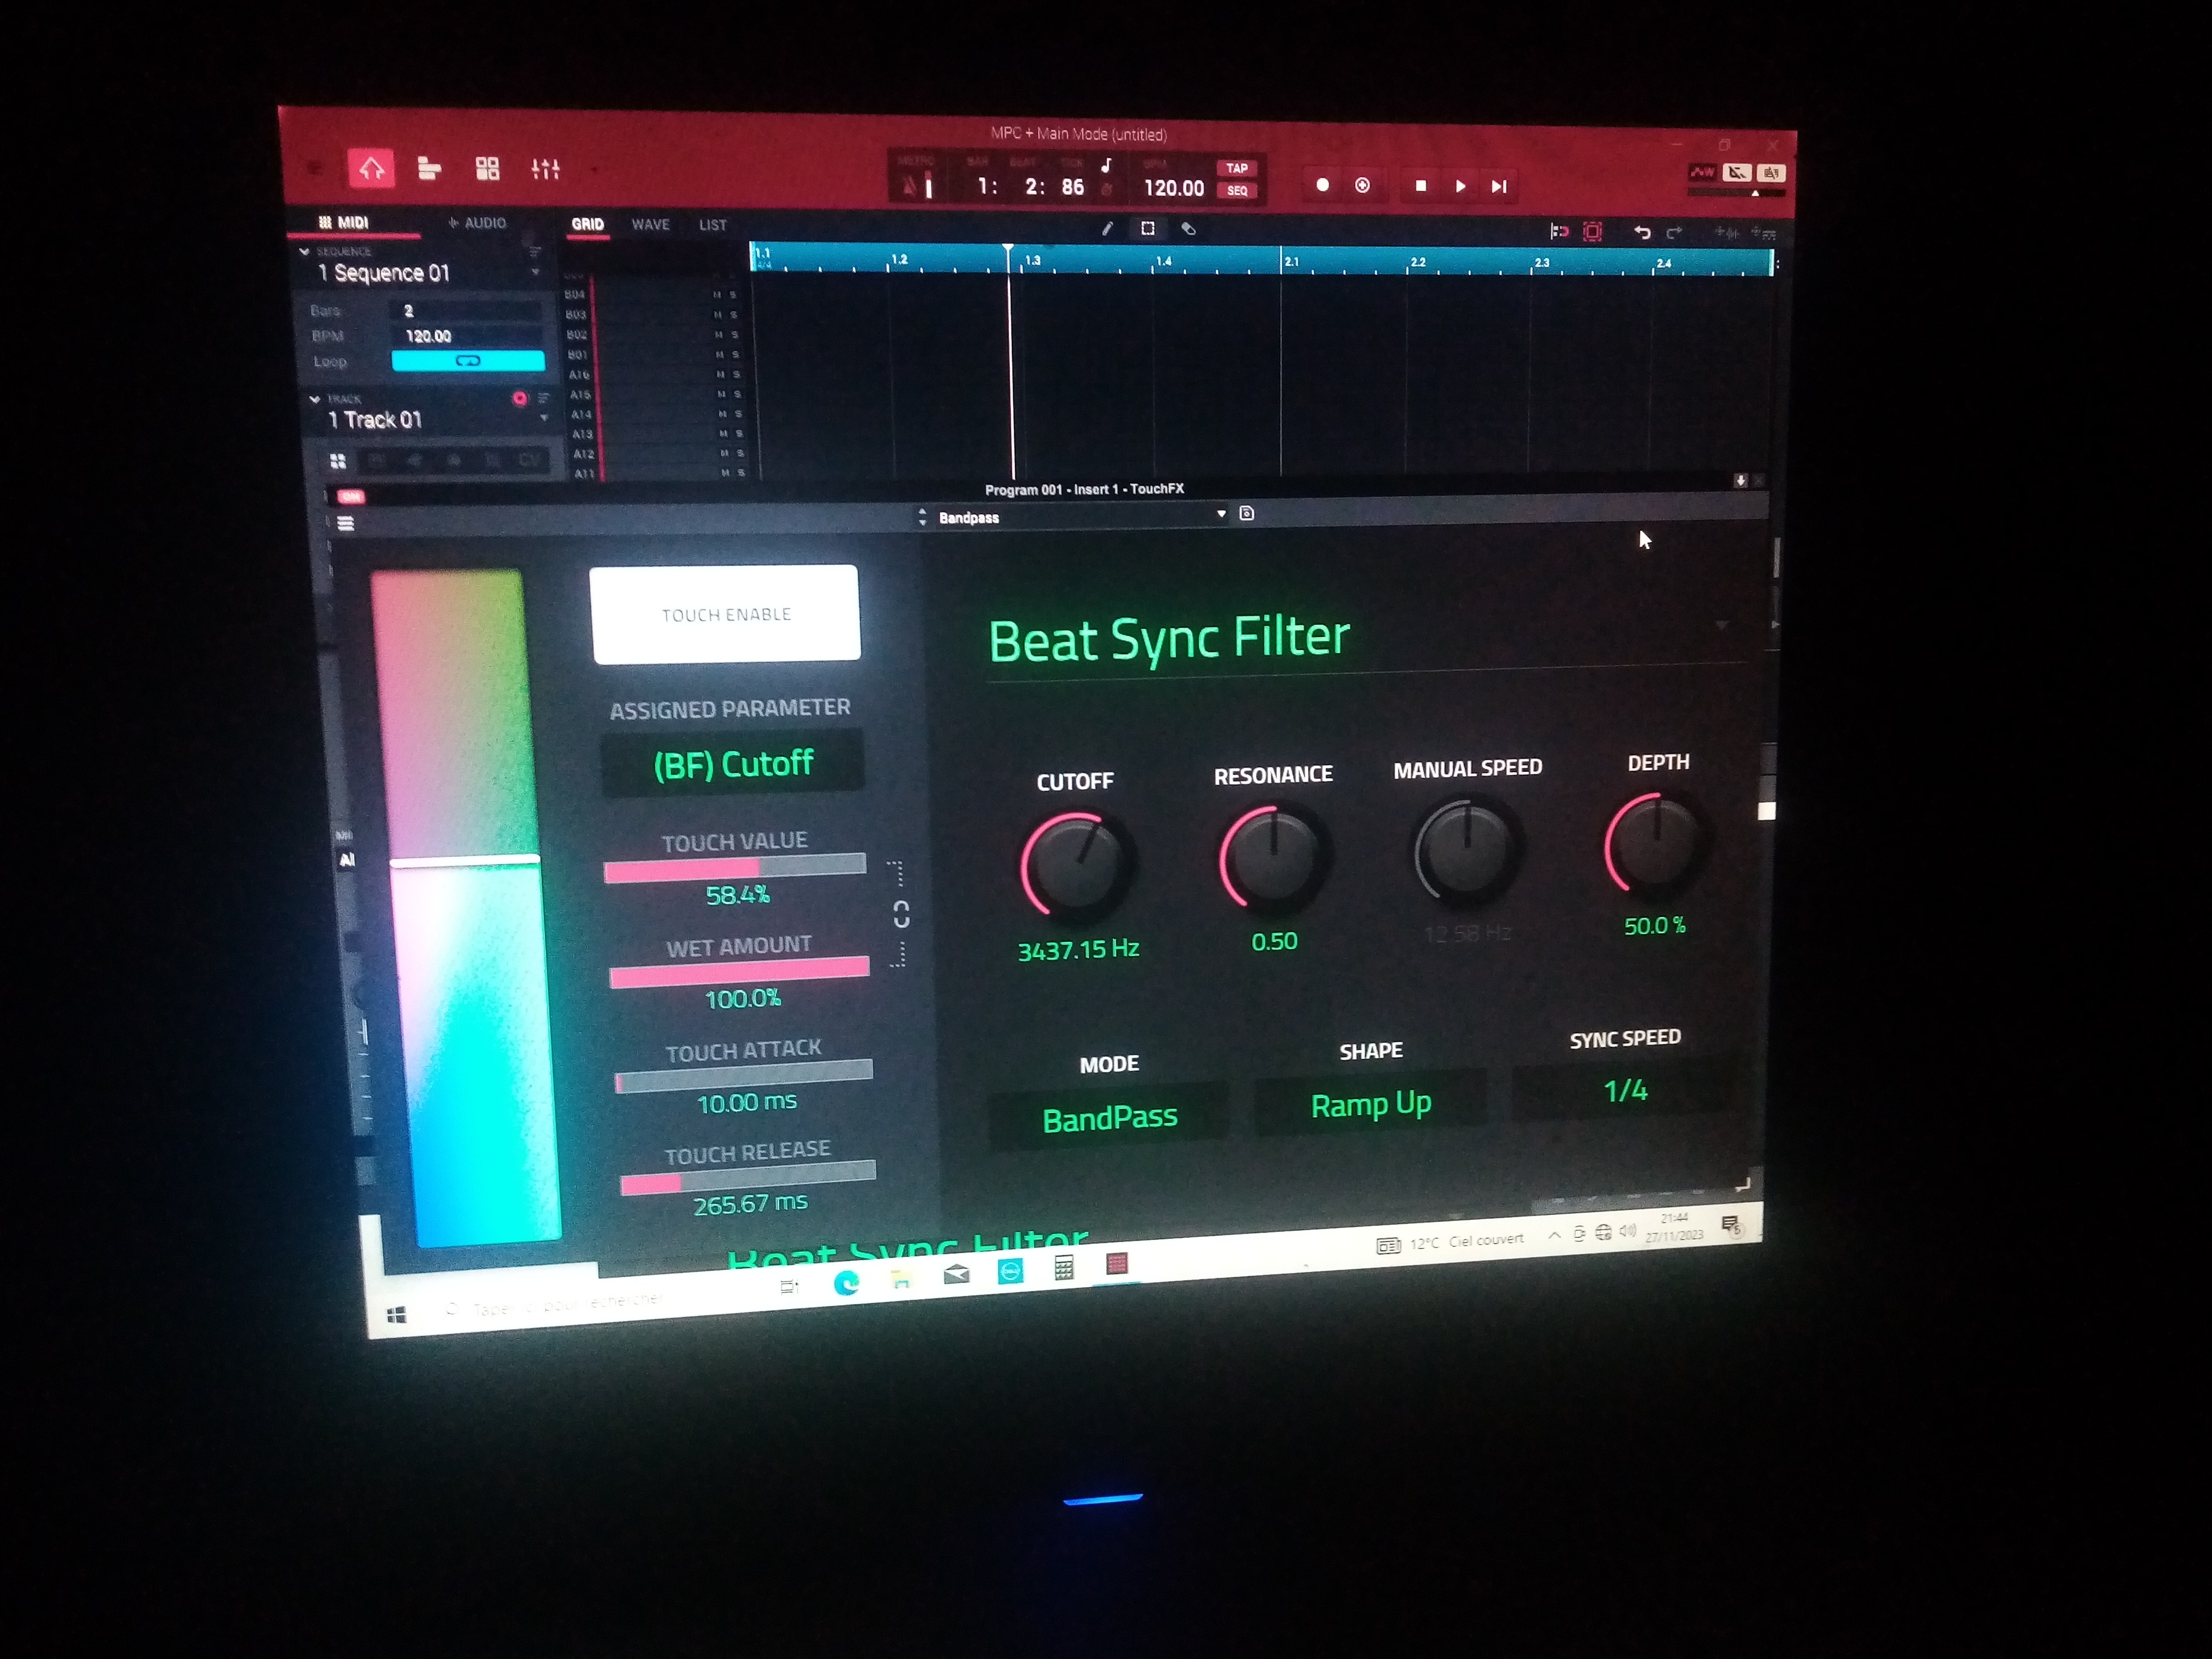Save preset using icon beside Bandpass
The width and height of the screenshot is (2212, 1659).
coord(1246,514)
